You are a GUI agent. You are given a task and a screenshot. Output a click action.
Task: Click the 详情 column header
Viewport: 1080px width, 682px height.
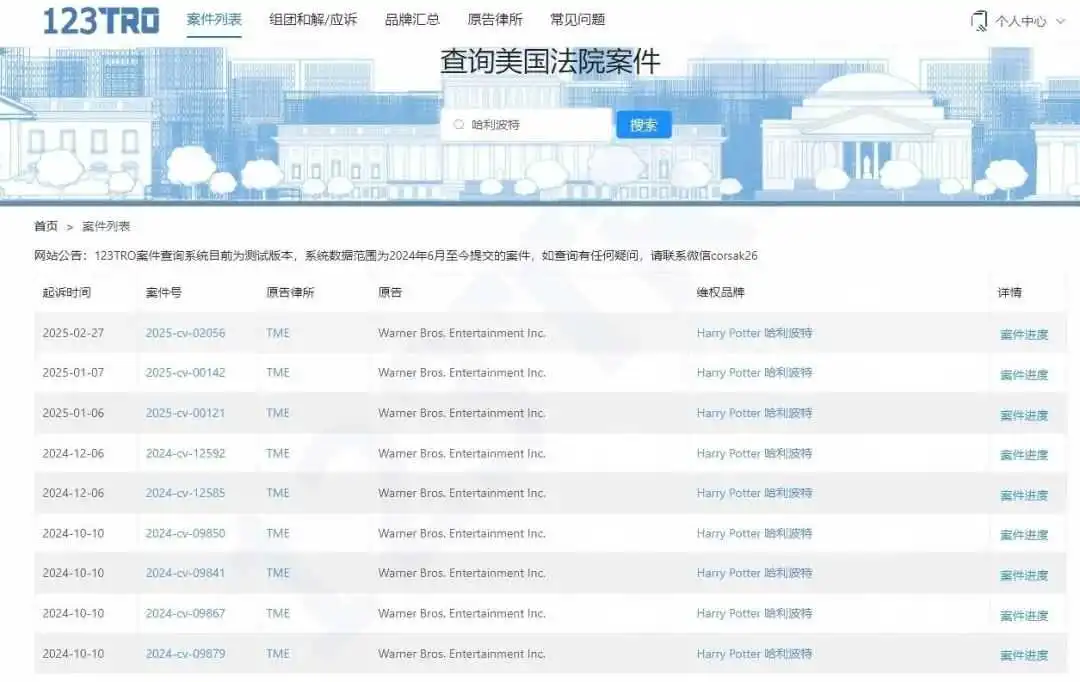[x=1009, y=293]
